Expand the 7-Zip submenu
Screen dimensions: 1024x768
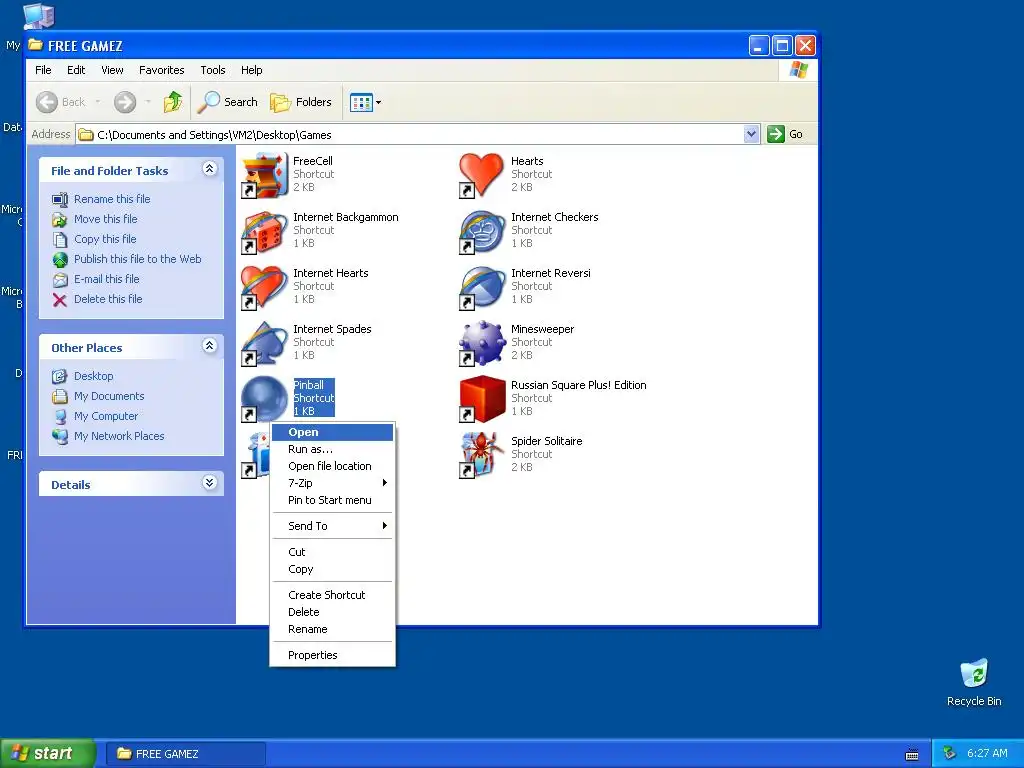pyautogui.click(x=332, y=483)
